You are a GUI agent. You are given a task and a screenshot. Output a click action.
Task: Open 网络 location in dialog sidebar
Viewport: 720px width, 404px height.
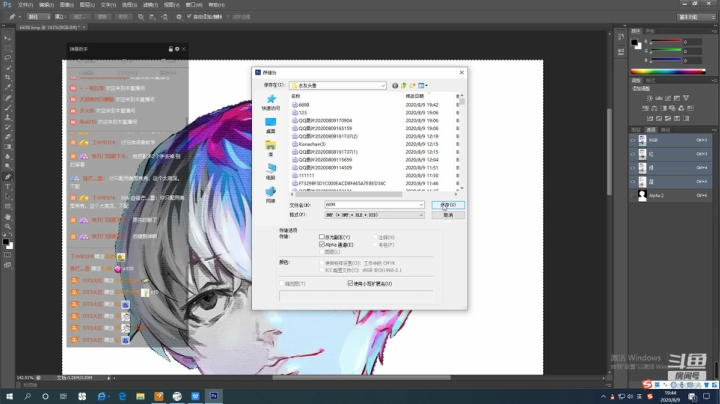click(x=270, y=195)
